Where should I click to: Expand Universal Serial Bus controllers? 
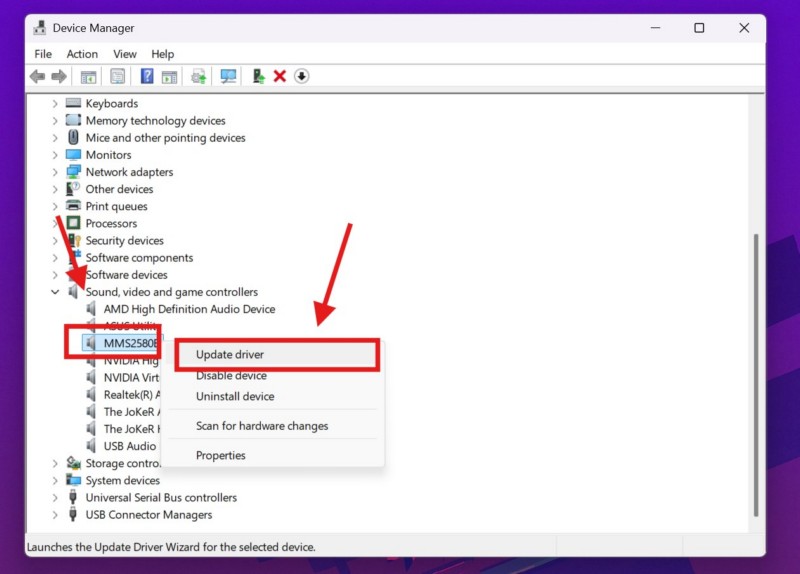(55, 498)
